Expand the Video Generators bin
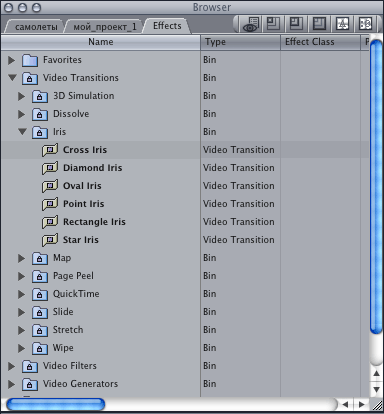Viewport: 384px width, 414px height. pyautogui.click(x=12, y=384)
